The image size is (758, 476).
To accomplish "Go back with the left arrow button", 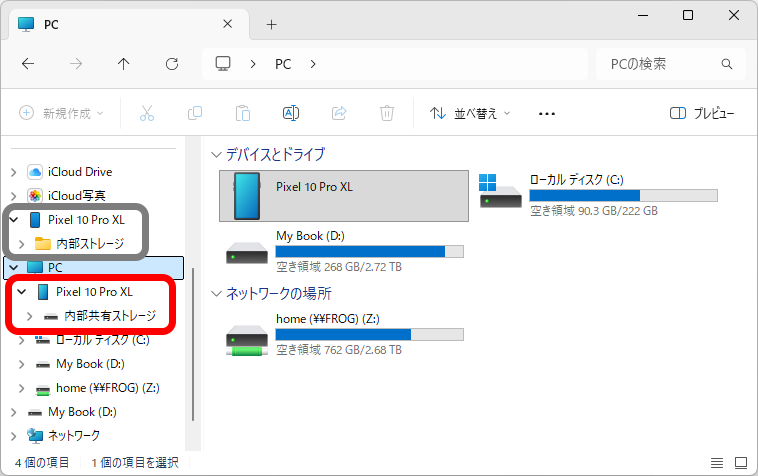I will click(28, 64).
